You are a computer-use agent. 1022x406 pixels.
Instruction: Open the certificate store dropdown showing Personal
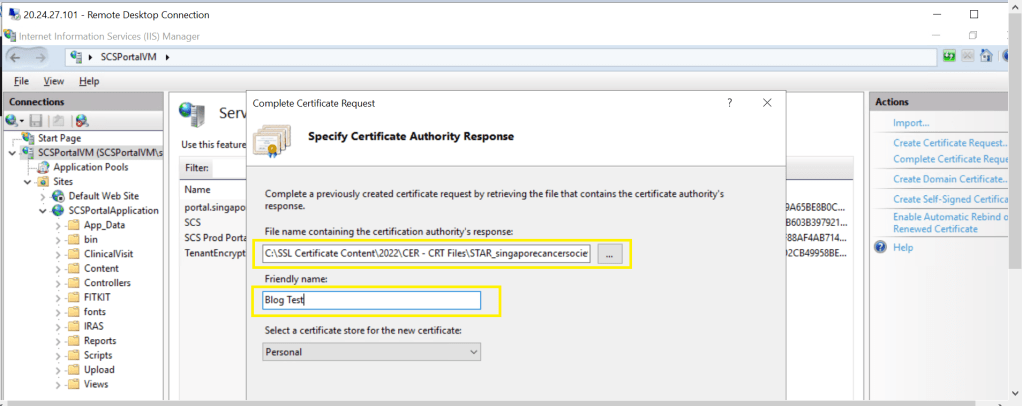pos(372,352)
